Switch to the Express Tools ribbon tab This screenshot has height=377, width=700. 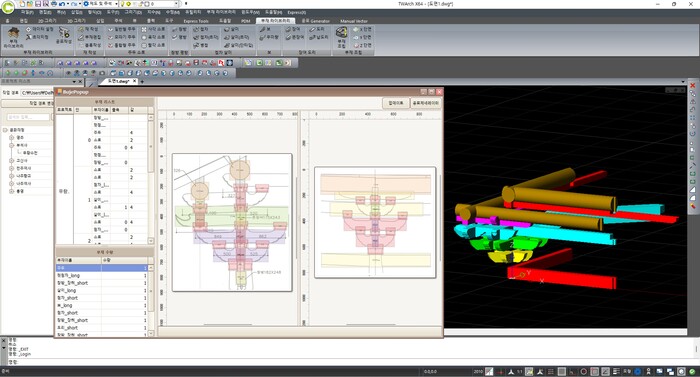point(196,21)
